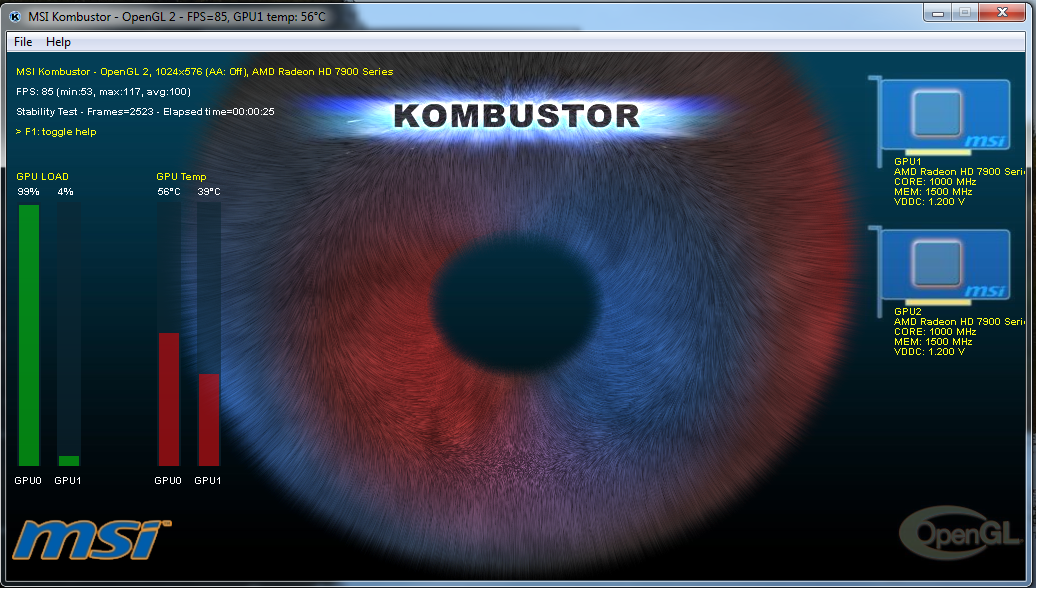Click the 'GPU Temp' heading
The width and height of the screenshot is (1048, 596).
(x=181, y=176)
